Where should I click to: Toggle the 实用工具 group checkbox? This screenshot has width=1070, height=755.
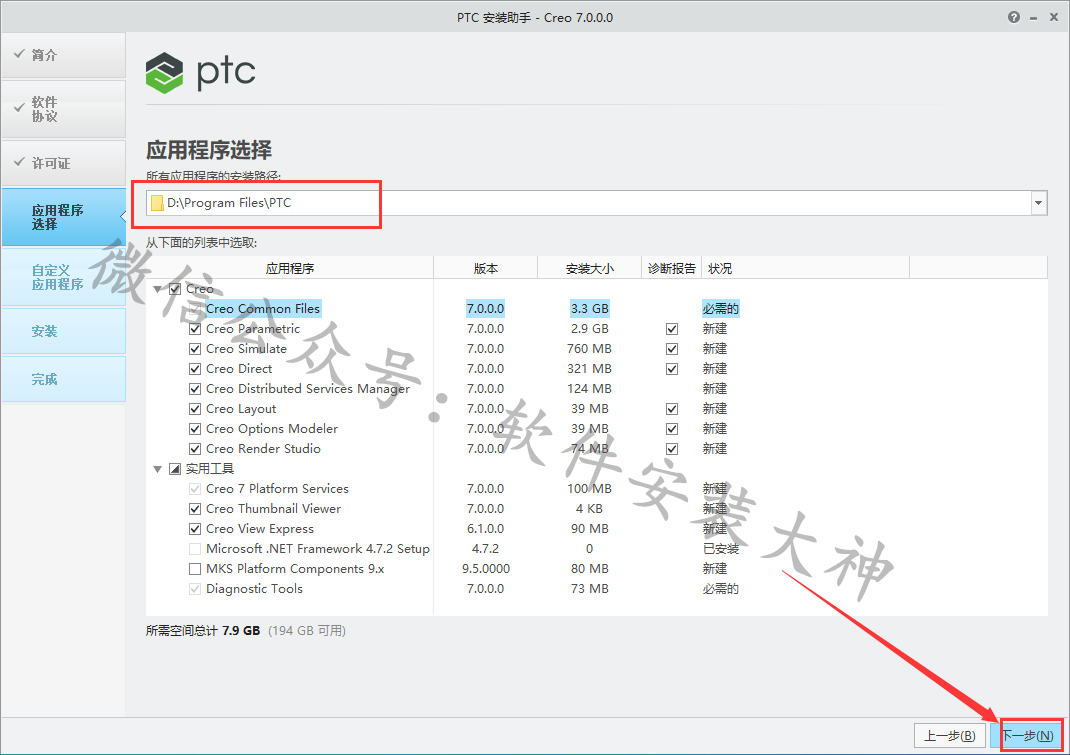coord(175,469)
